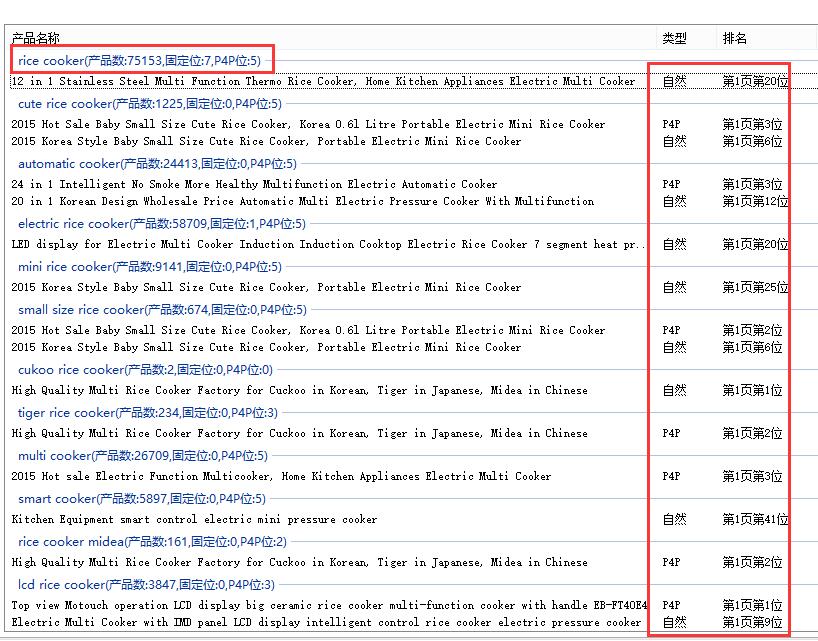The image size is (818, 641).
Task: Select the 'Kitchen Equipment smart control' product row
Action: 194,519
